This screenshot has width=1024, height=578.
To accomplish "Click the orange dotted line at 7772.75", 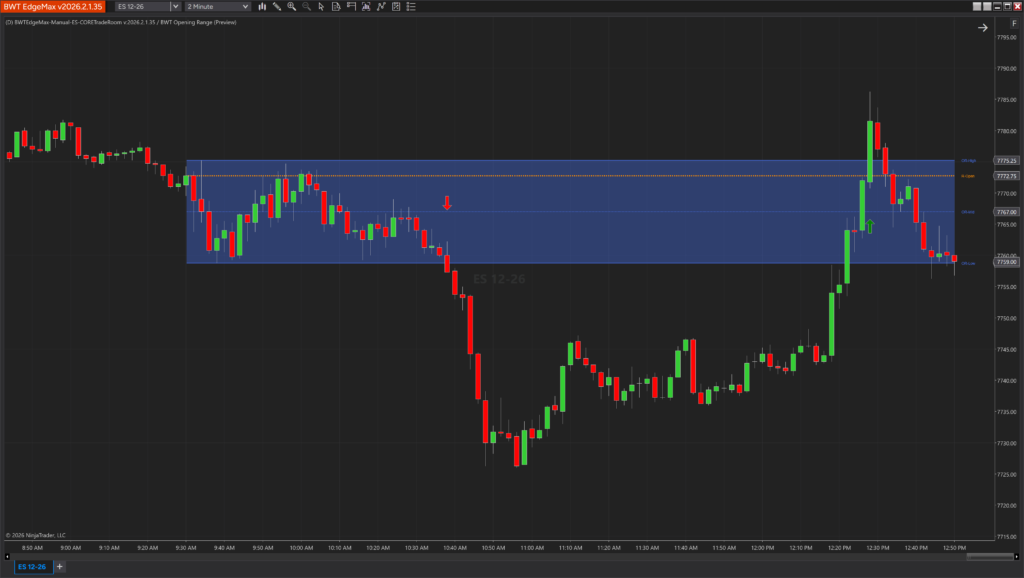I will pyautogui.click(x=570, y=176).
